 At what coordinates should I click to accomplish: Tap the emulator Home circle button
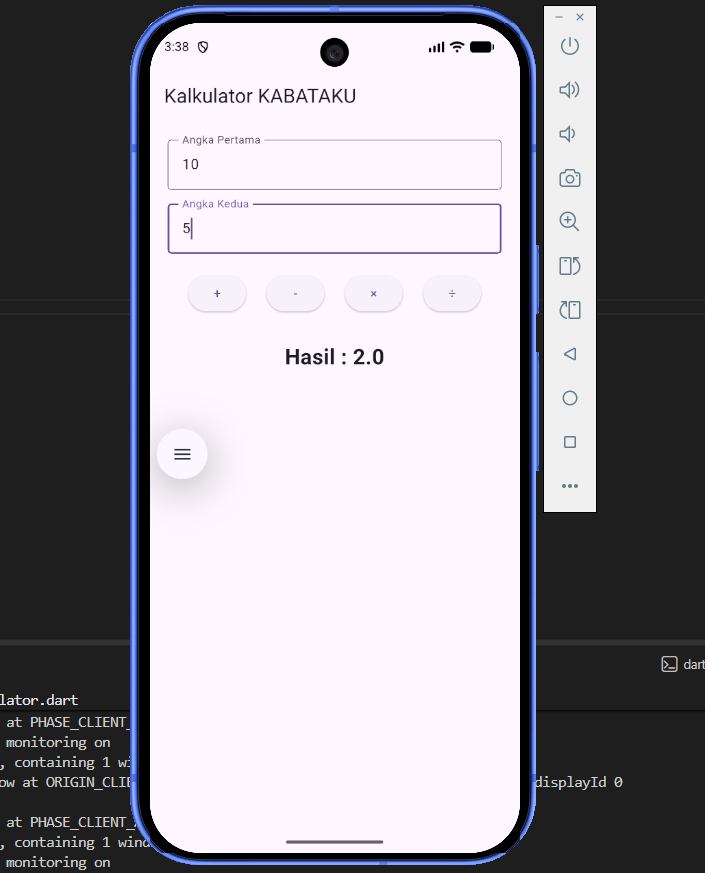click(x=569, y=398)
